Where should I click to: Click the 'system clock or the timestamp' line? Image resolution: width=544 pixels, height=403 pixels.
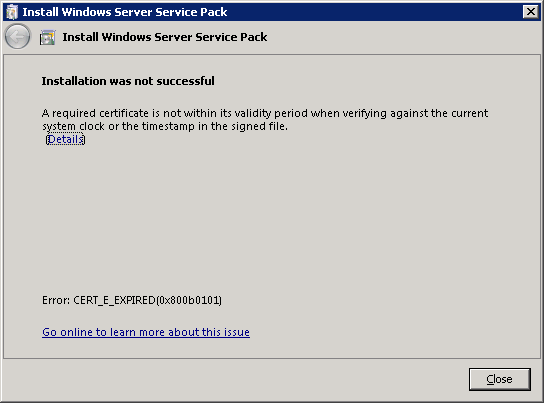tap(165, 126)
